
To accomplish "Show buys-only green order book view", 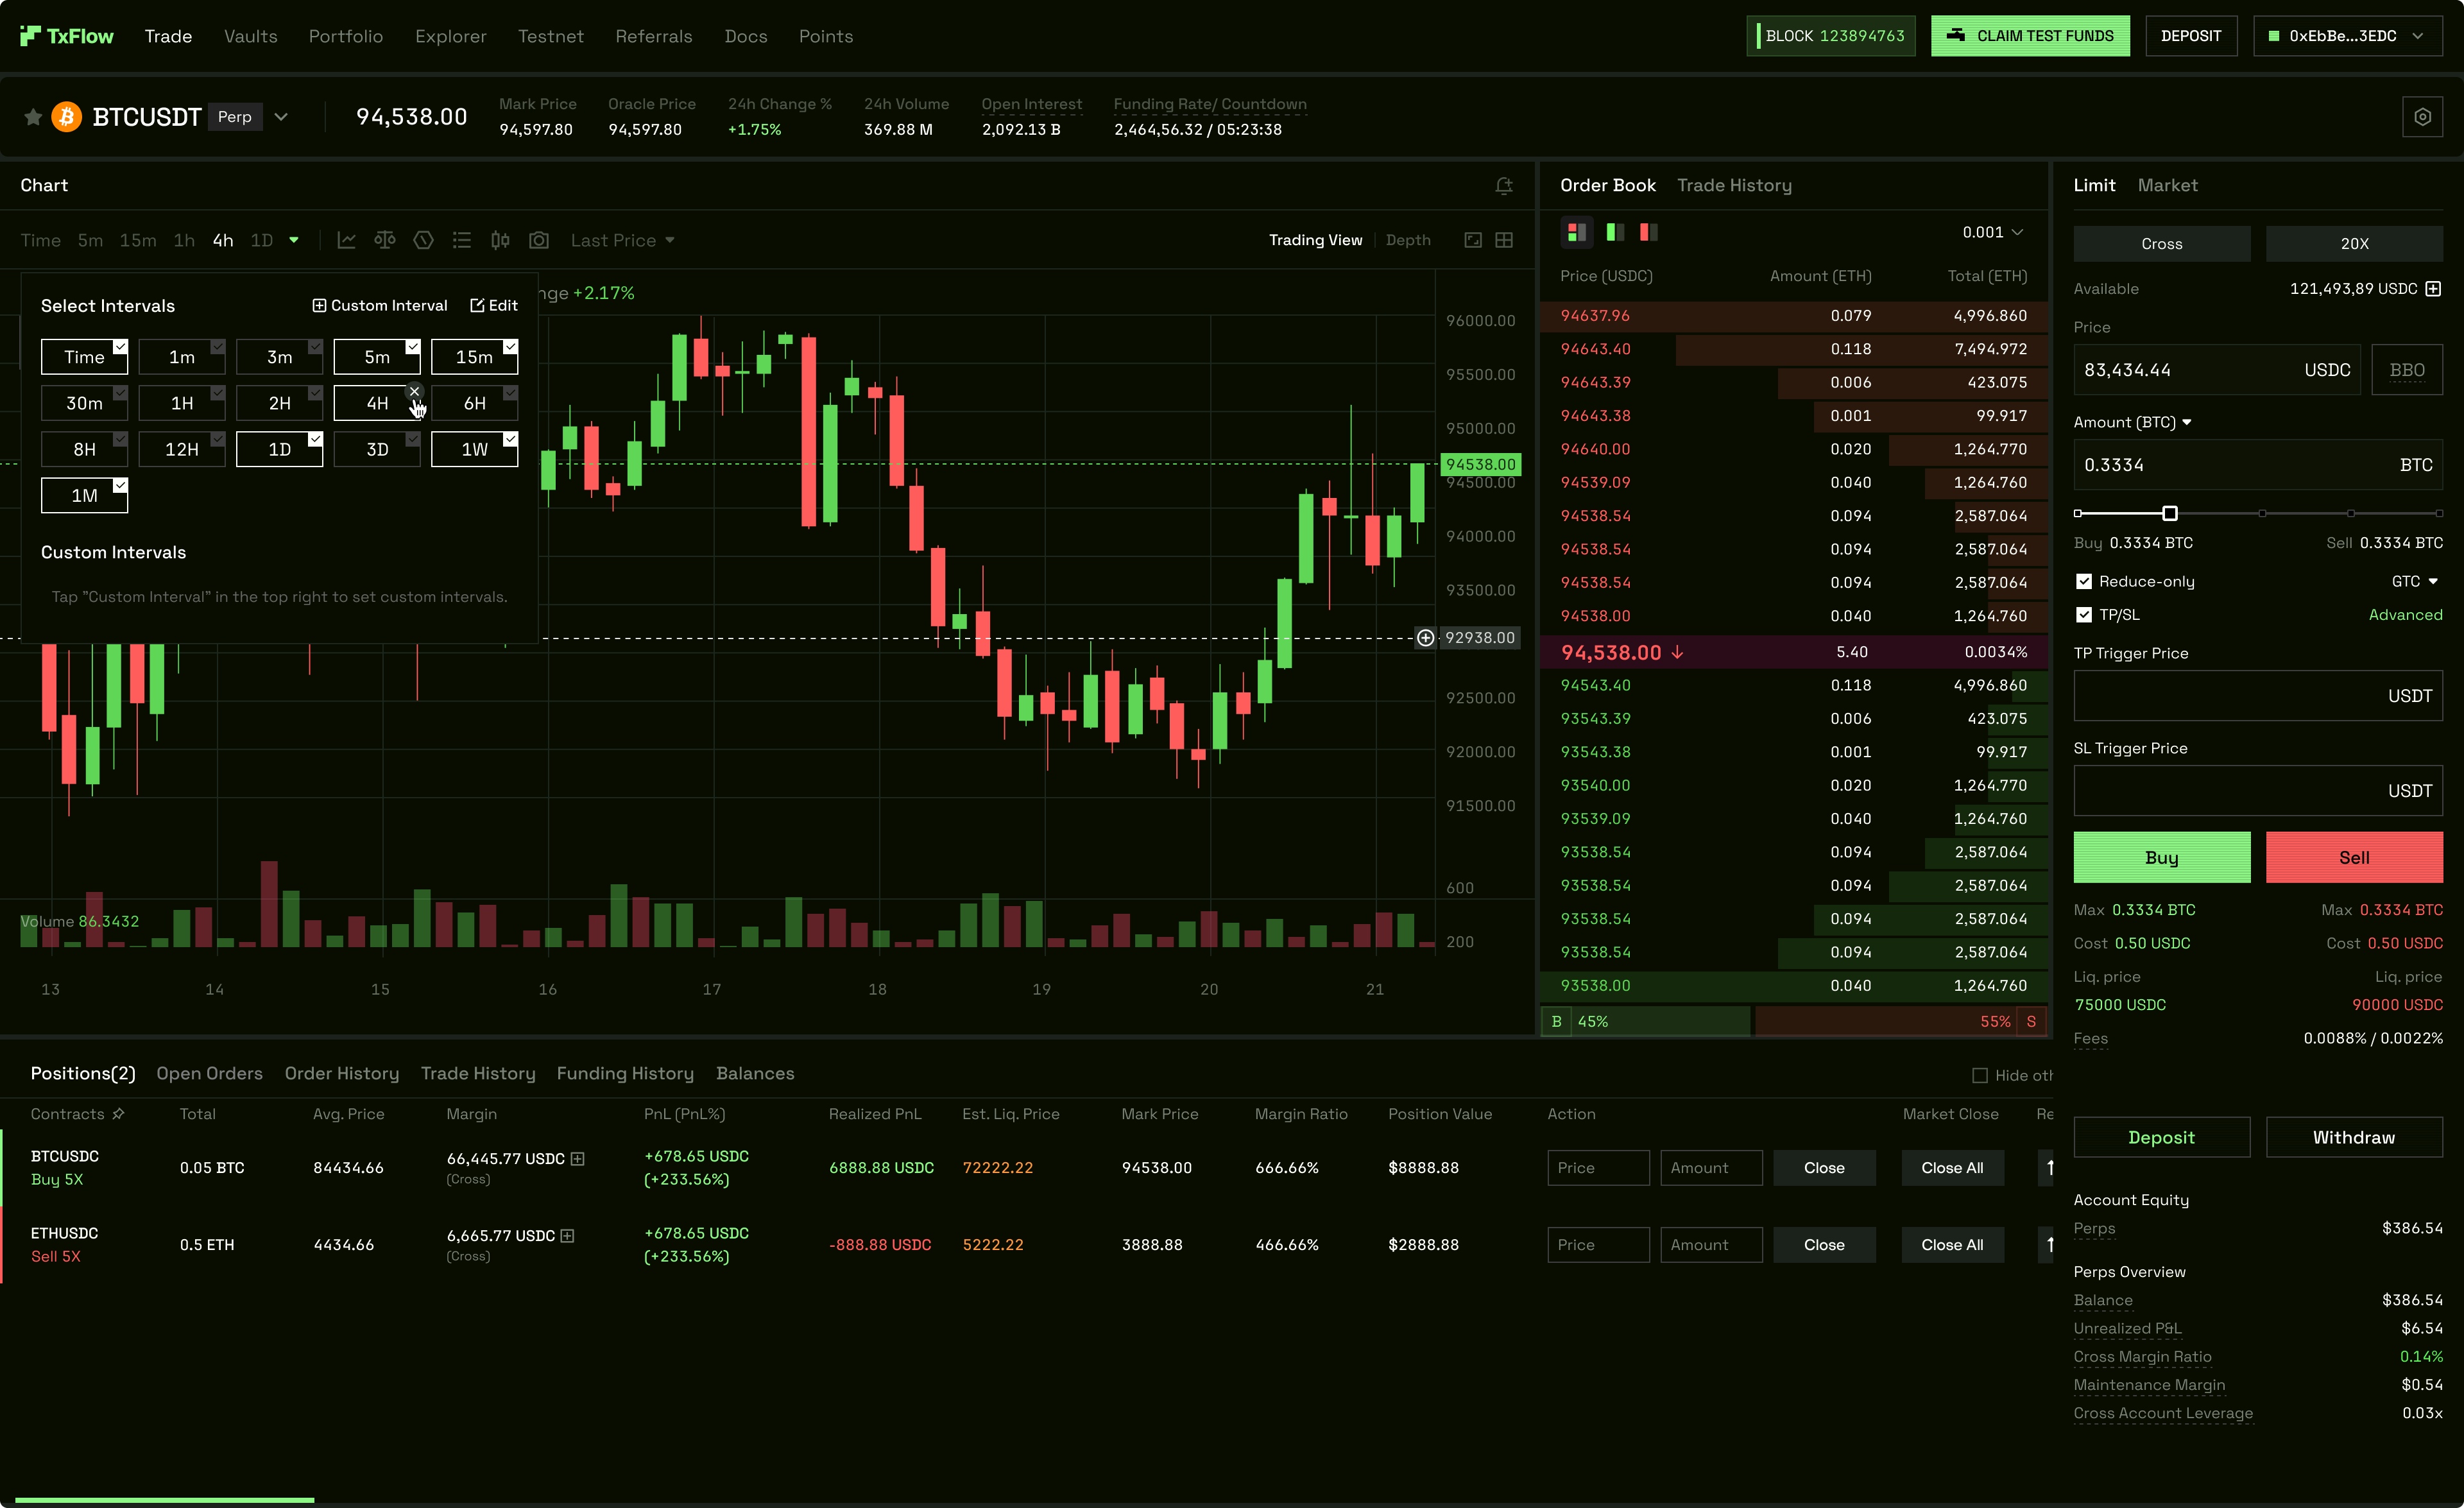I will tap(1613, 232).
